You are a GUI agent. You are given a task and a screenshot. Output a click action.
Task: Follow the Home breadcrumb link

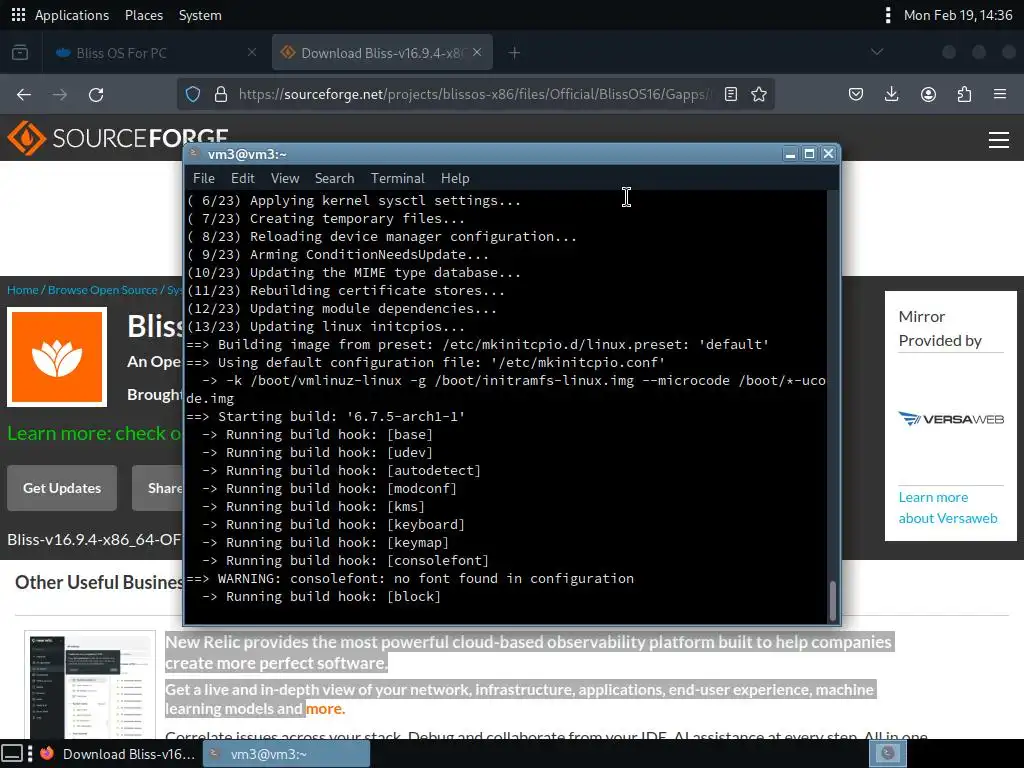tap(22, 290)
